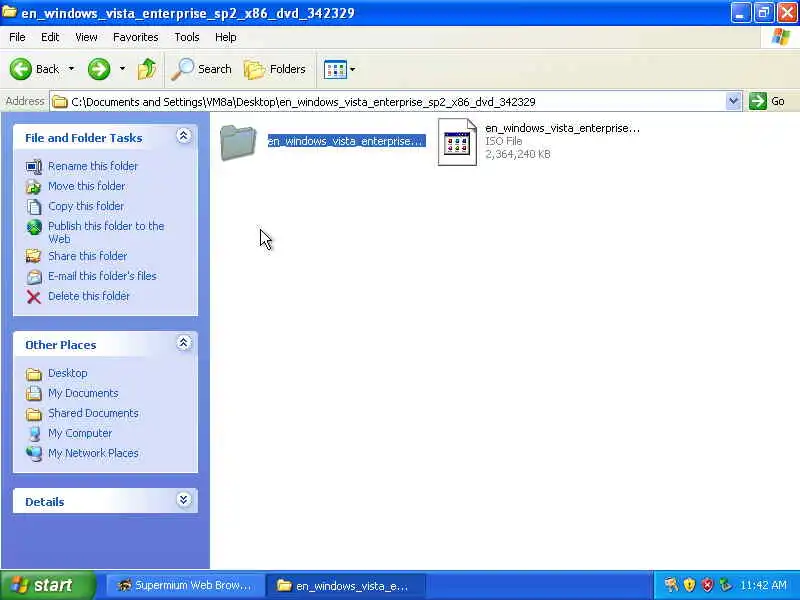Click the Move this folder icon

(34, 187)
